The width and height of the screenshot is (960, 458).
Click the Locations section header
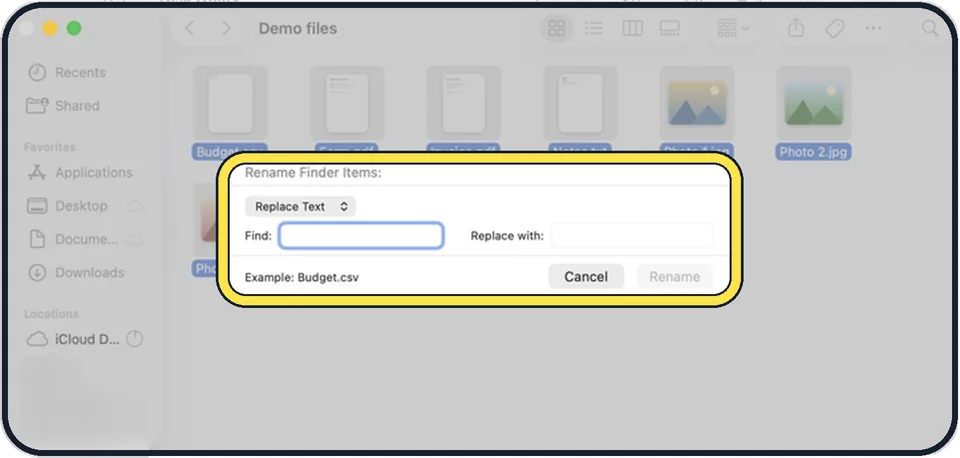click(51, 313)
